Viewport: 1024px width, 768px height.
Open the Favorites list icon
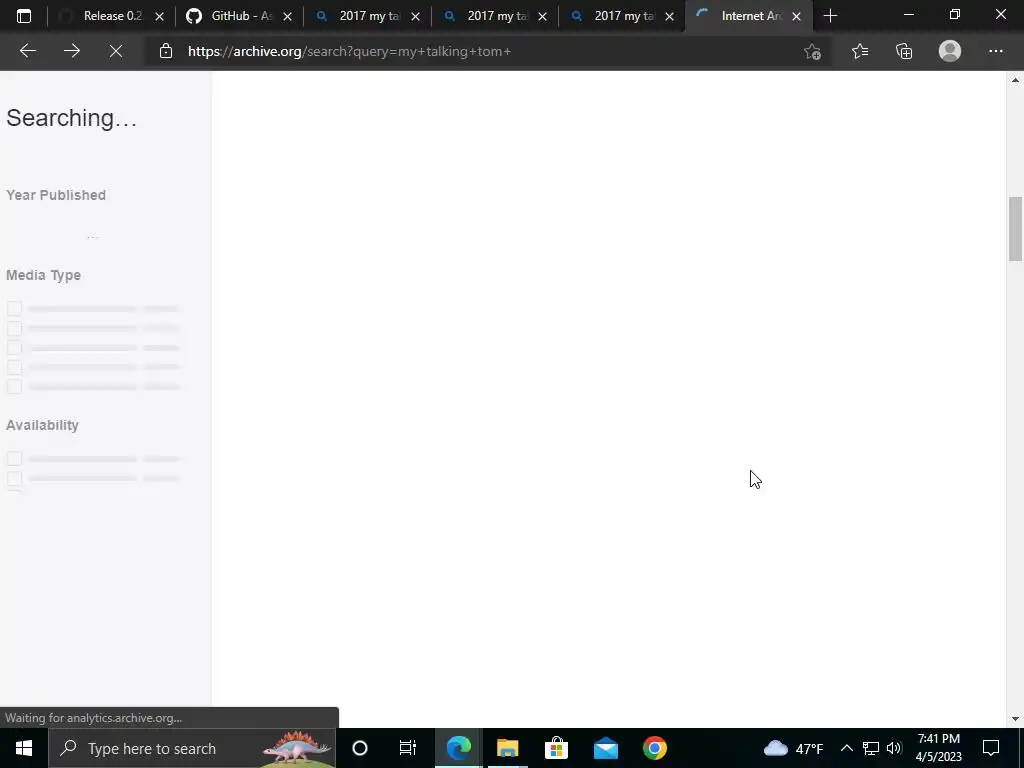pyautogui.click(x=860, y=51)
